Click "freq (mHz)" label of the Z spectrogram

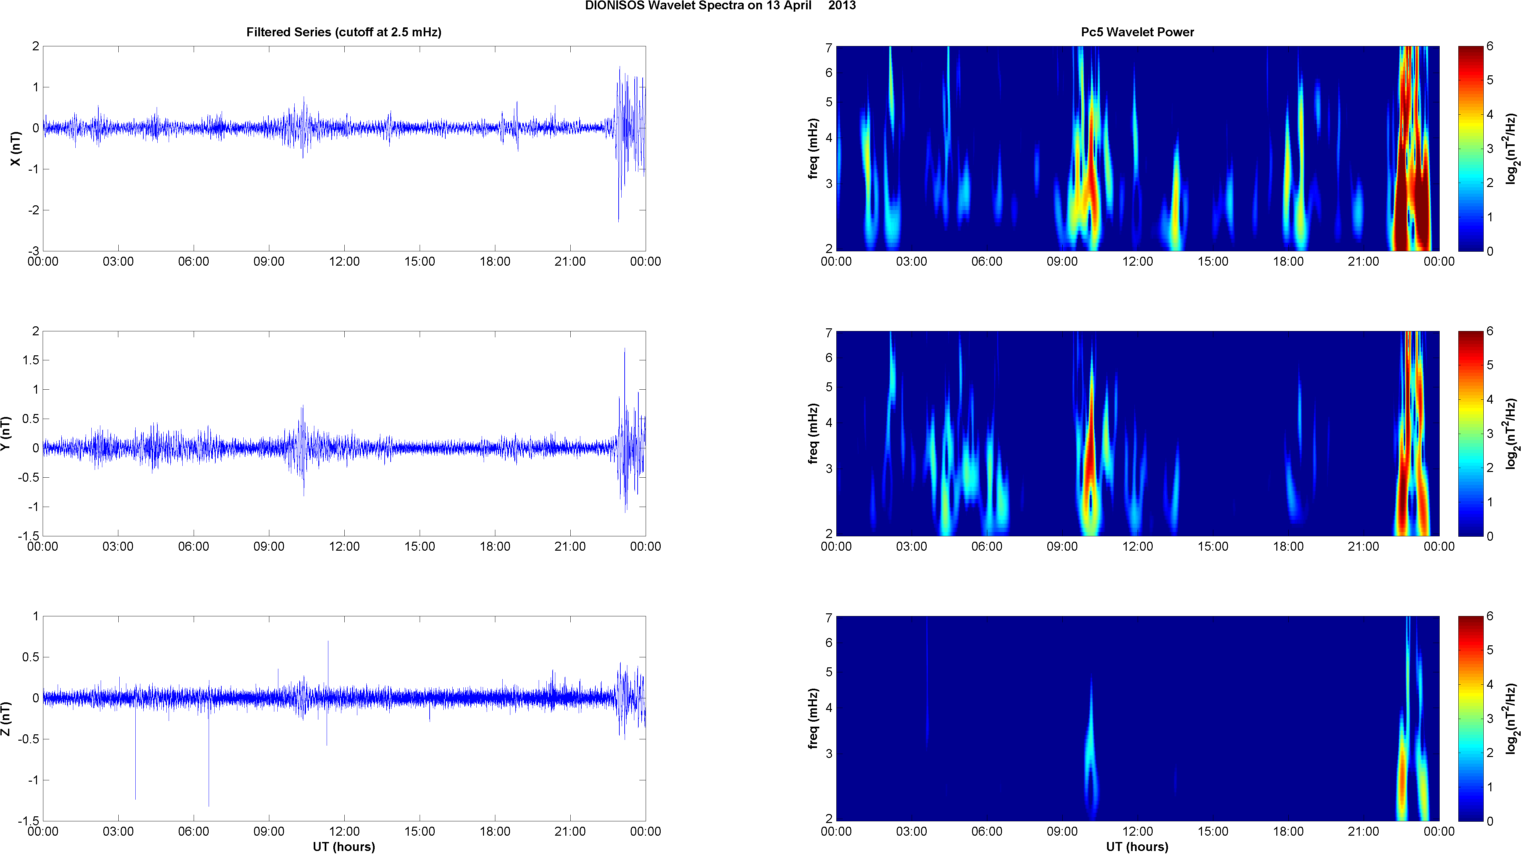pyautogui.click(x=814, y=719)
